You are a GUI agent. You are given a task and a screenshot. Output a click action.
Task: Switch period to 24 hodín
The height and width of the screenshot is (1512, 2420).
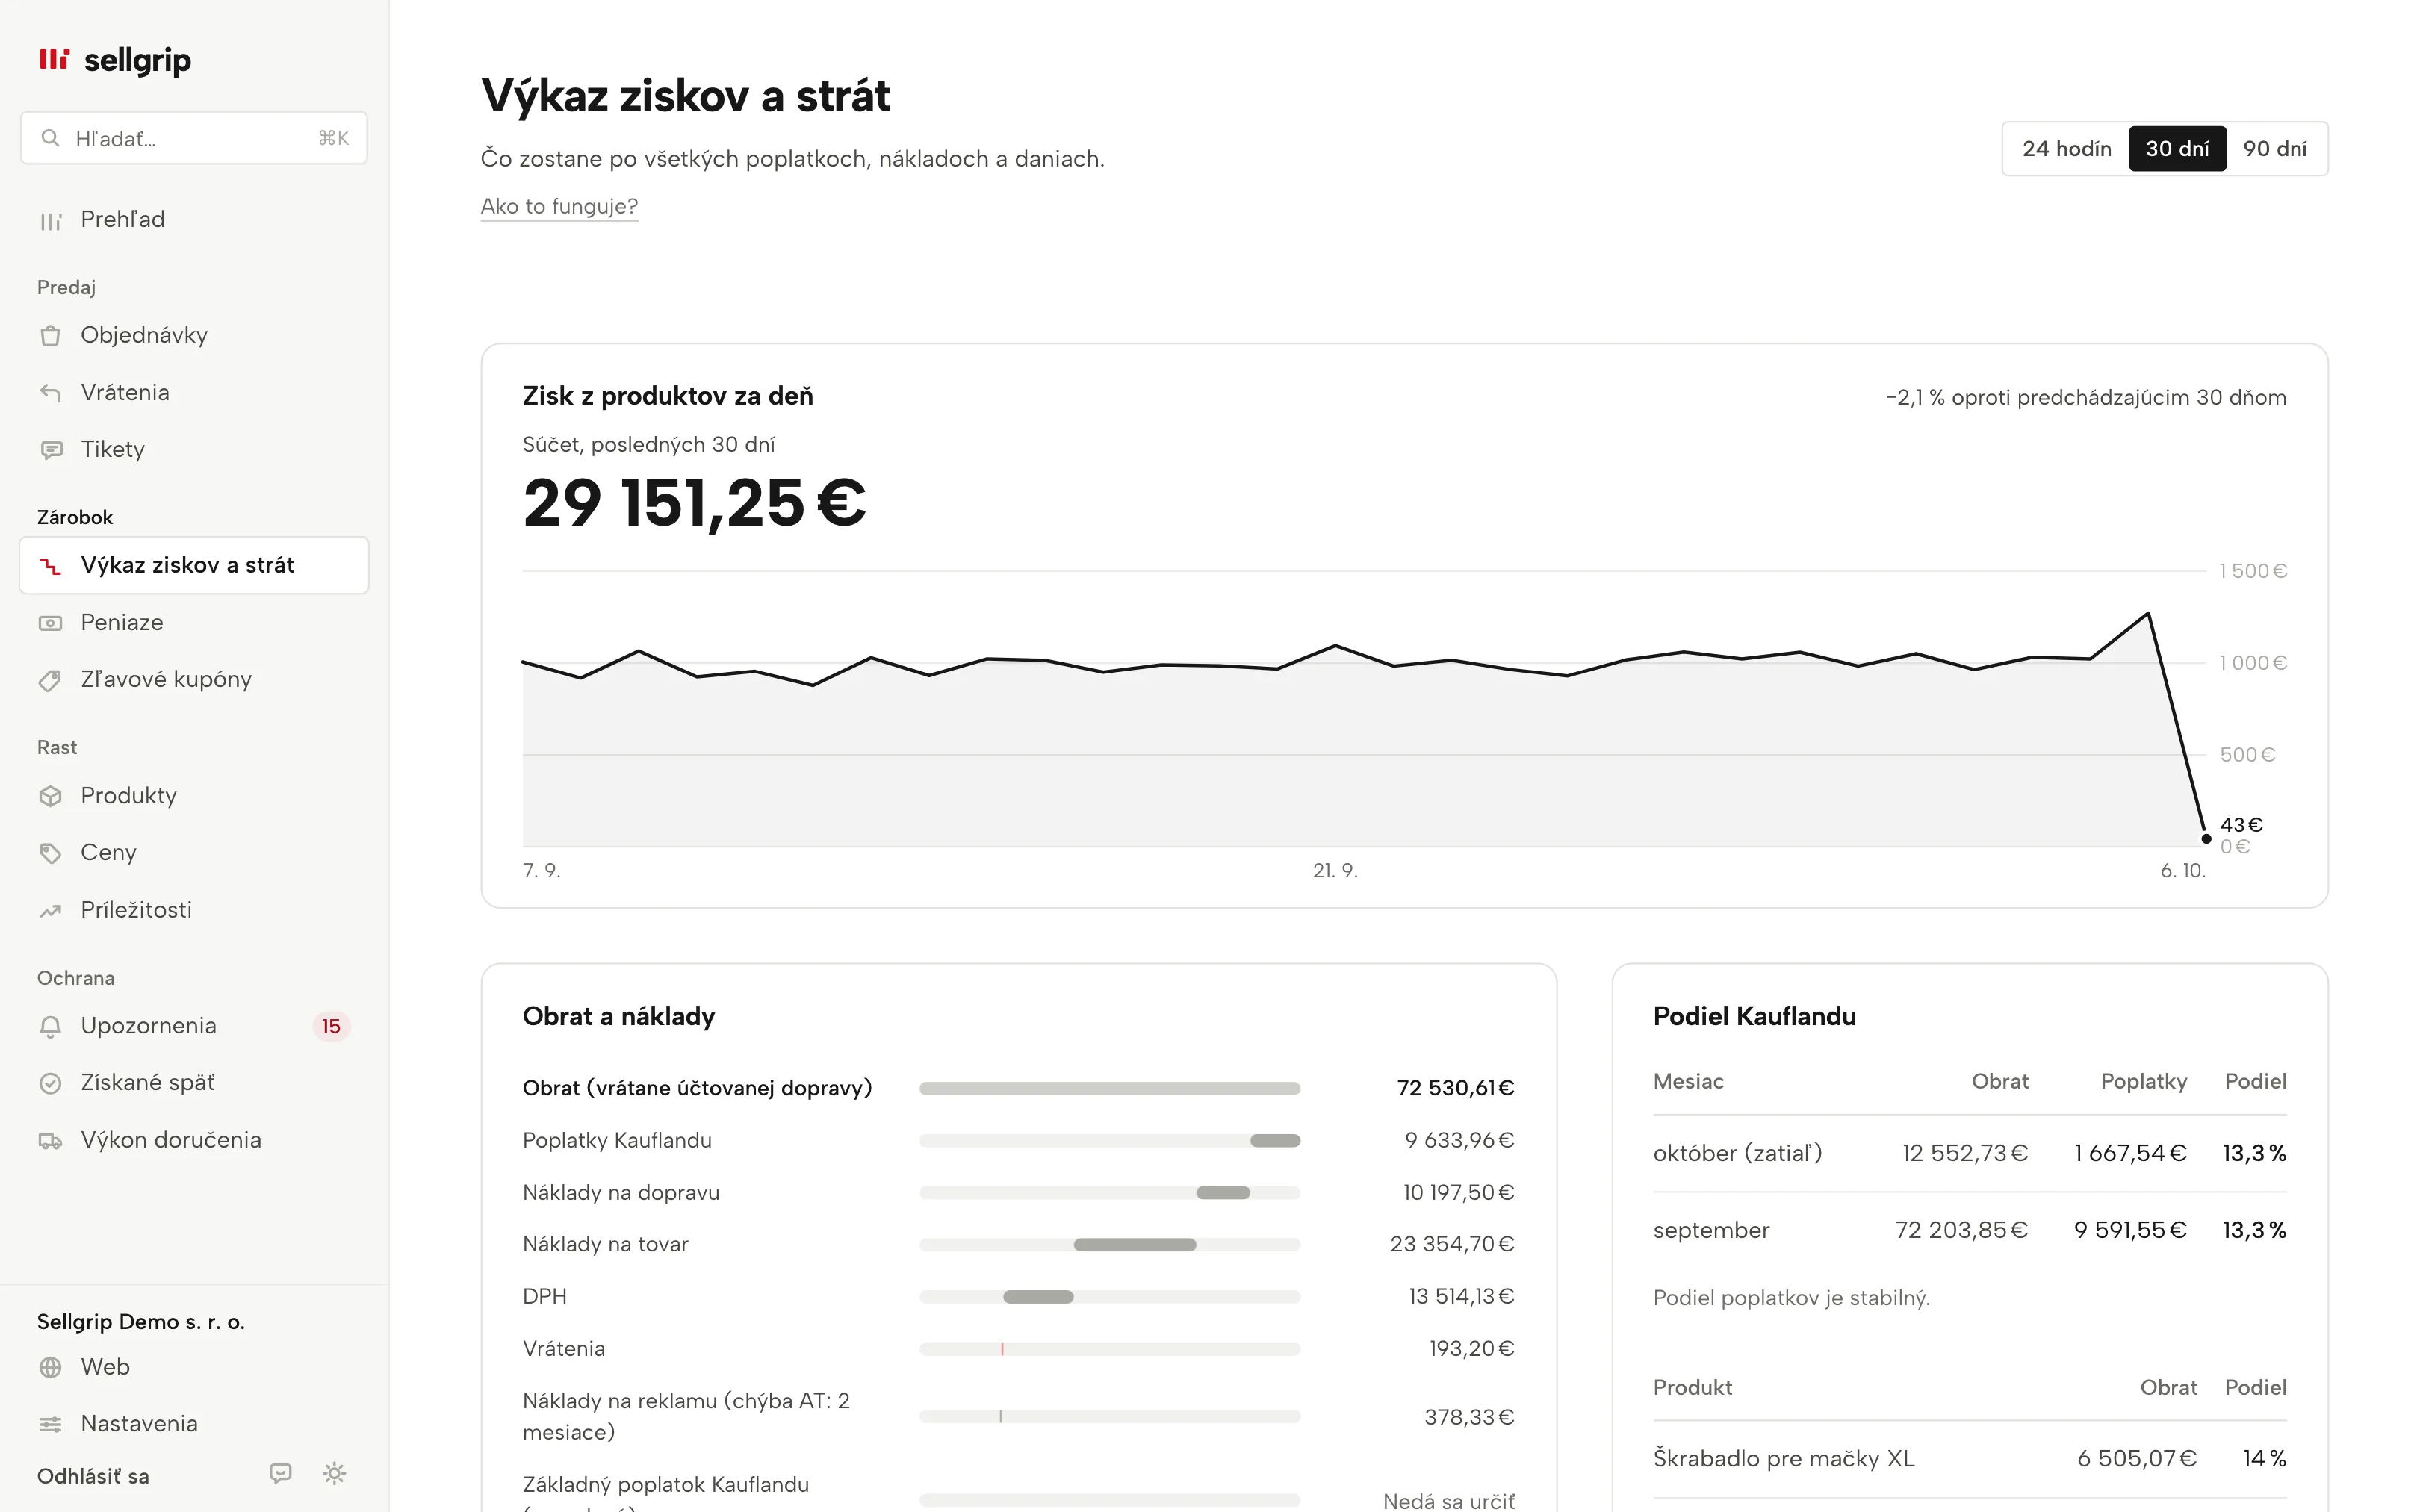[2066, 149]
